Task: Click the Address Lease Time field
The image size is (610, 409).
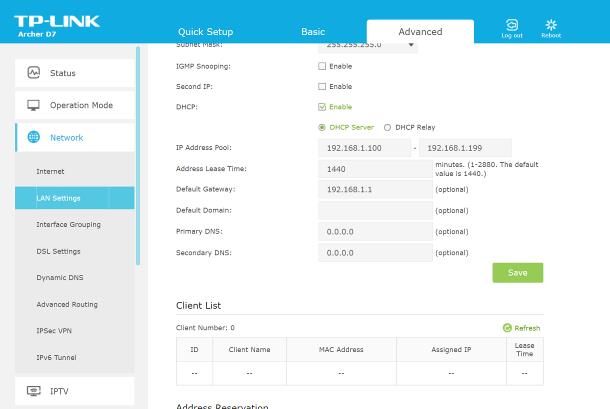Action: 375,169
